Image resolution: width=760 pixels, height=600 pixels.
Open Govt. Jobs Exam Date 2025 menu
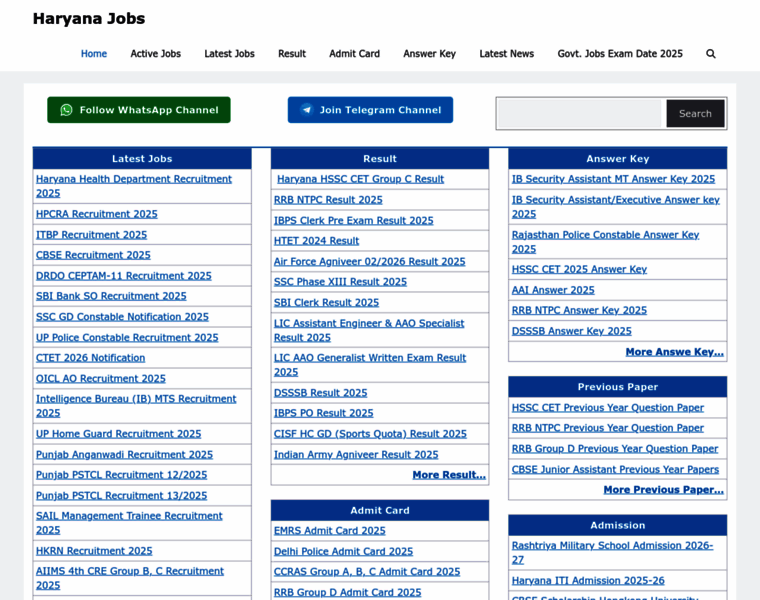[620, 54]
